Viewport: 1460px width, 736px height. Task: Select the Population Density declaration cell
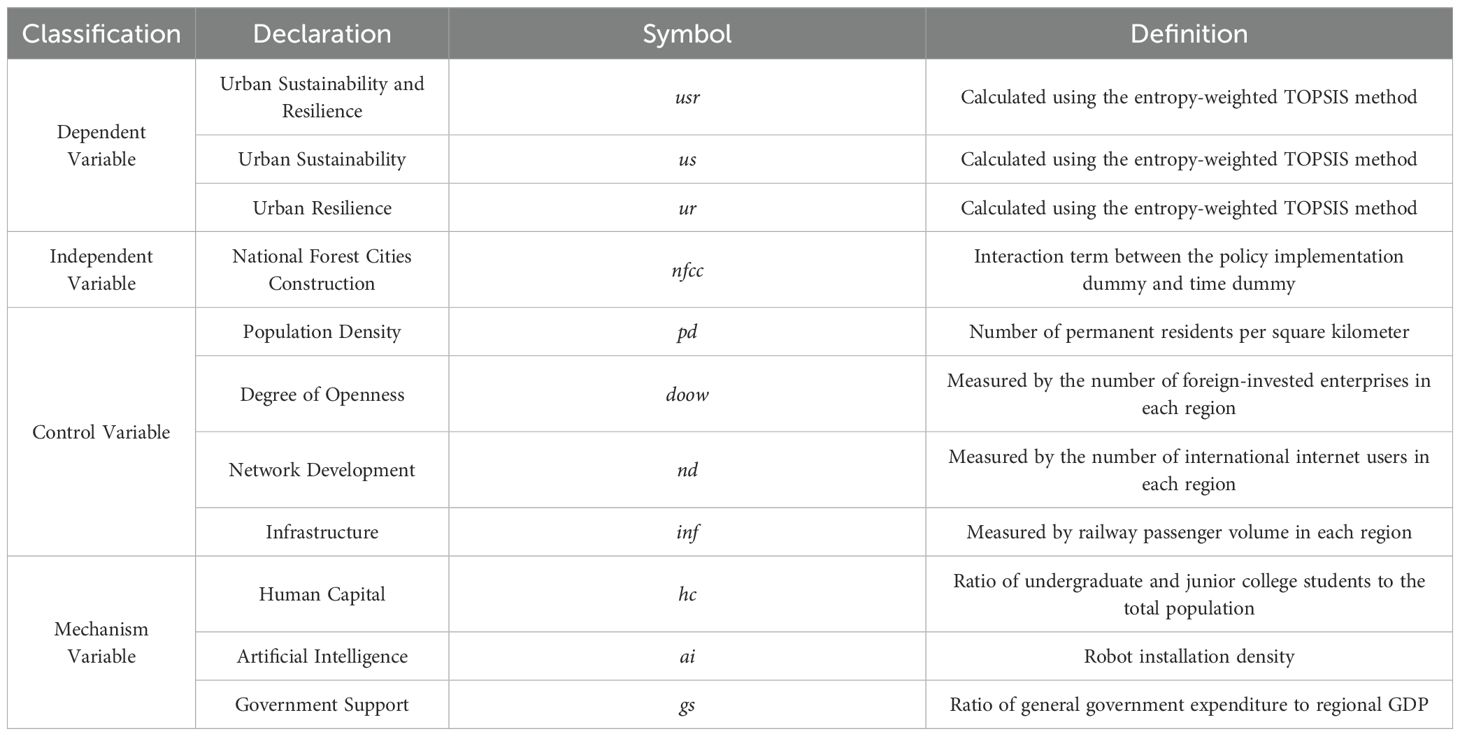point(322,332)
